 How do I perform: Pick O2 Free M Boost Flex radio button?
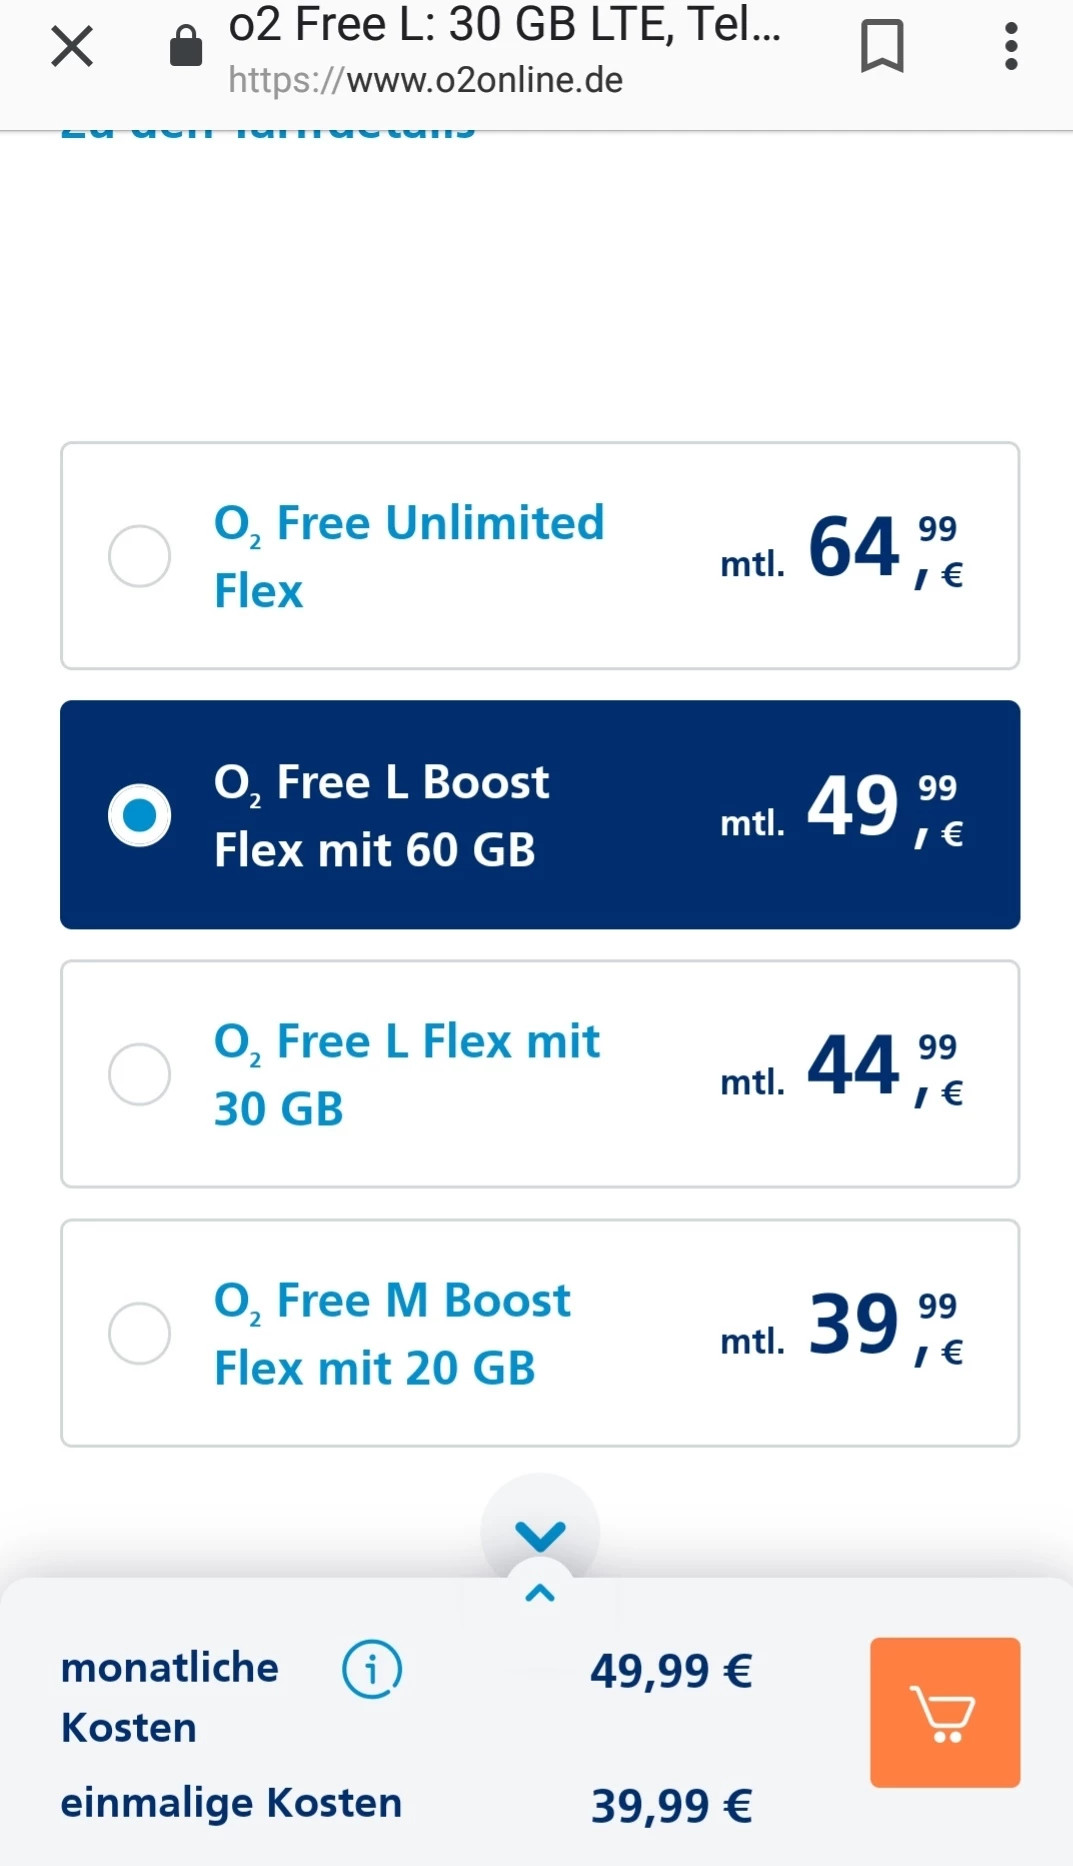click(140, 1333)
